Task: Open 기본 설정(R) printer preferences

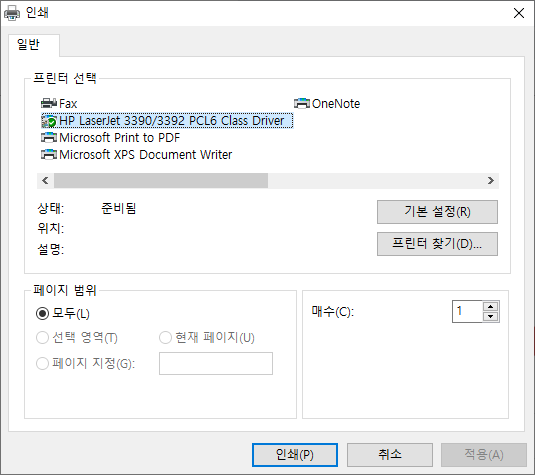Action: [x=437, y=212]
